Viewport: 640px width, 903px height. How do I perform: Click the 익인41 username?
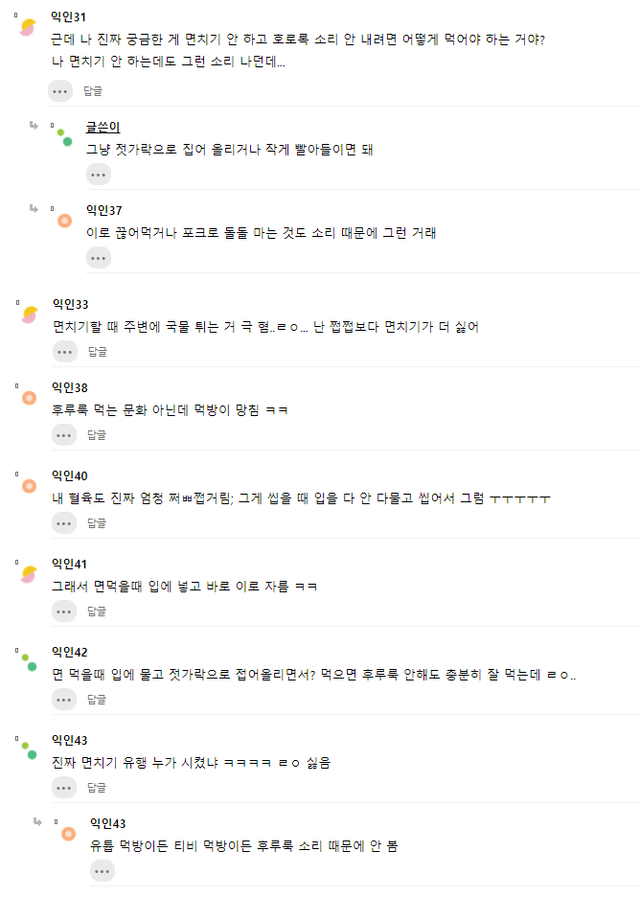70,564
